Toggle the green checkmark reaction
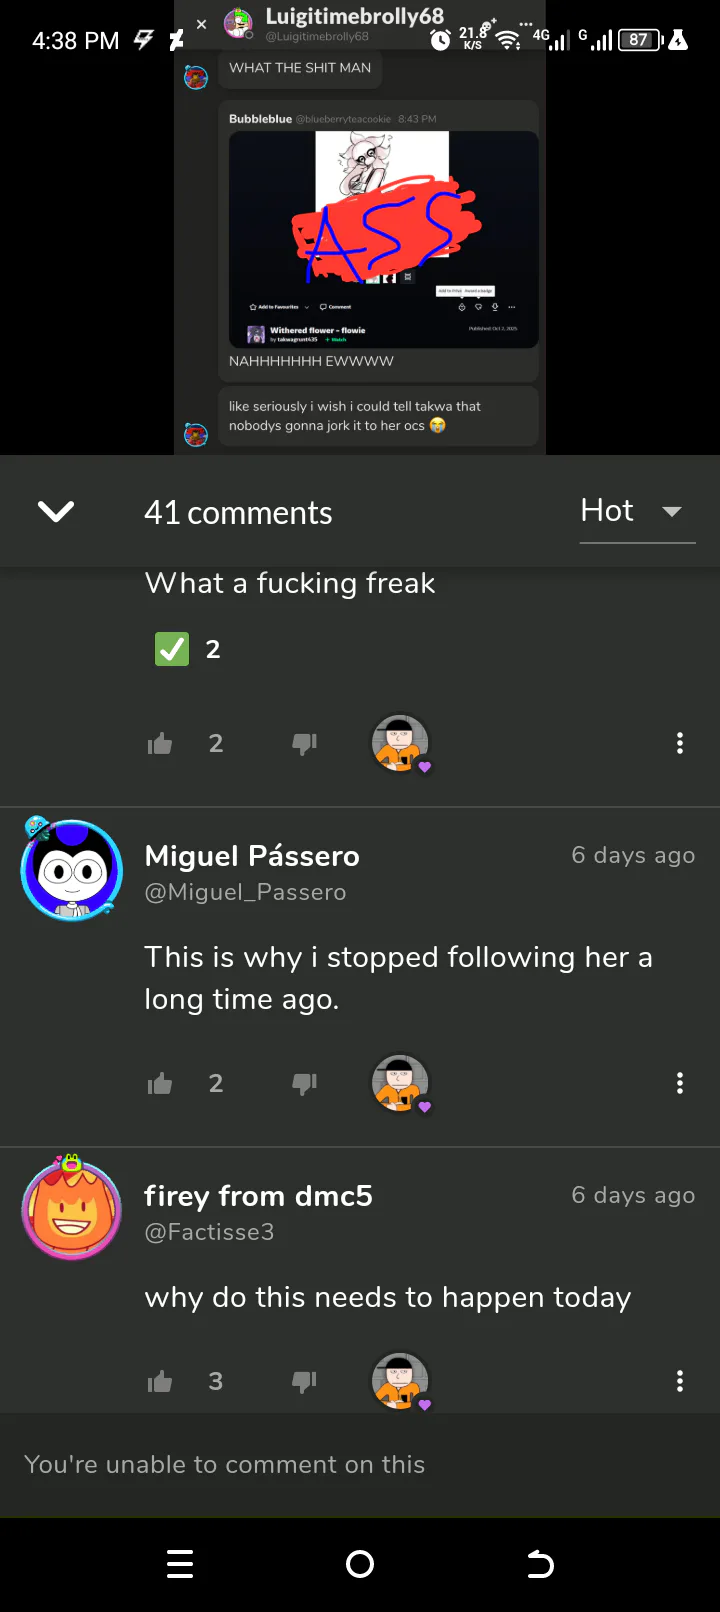720x1612 pixels. 172,649
